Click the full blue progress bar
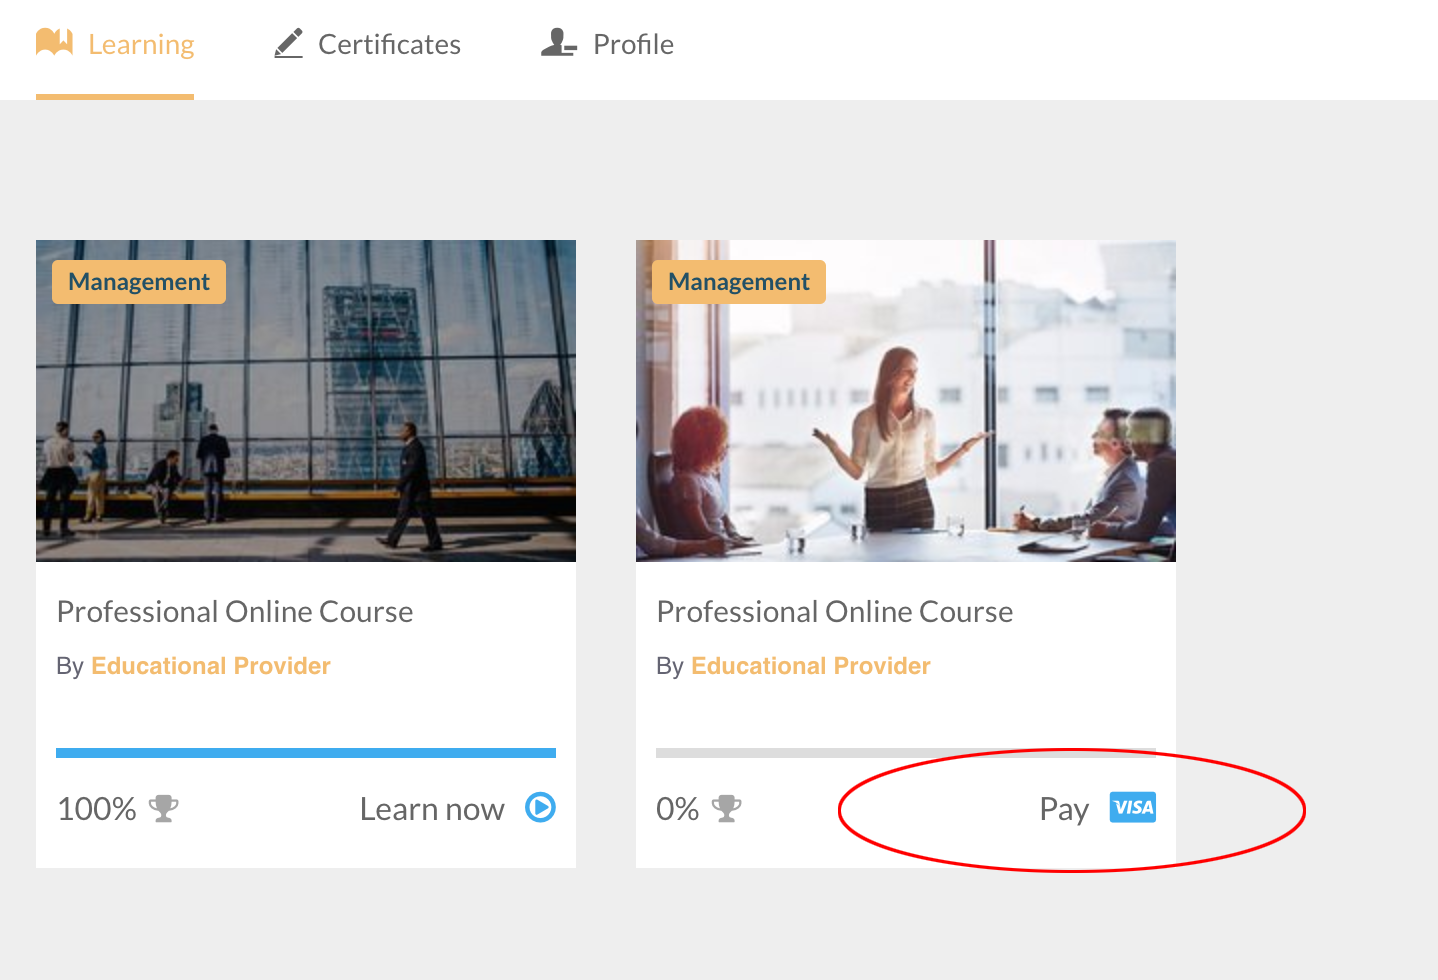1438x980 pixels. click(x=306, y=753)
